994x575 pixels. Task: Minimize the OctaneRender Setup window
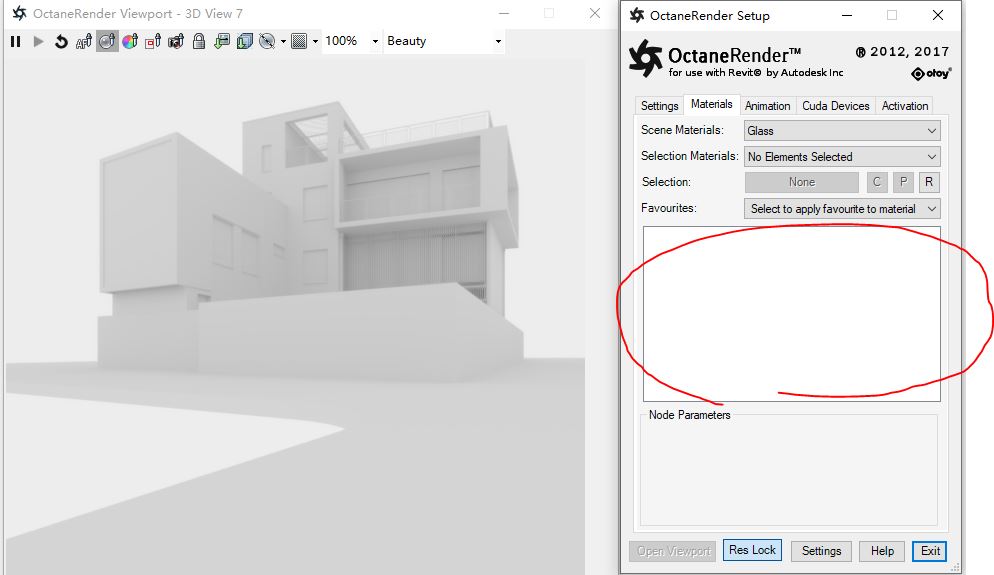[x=847, y=15]
